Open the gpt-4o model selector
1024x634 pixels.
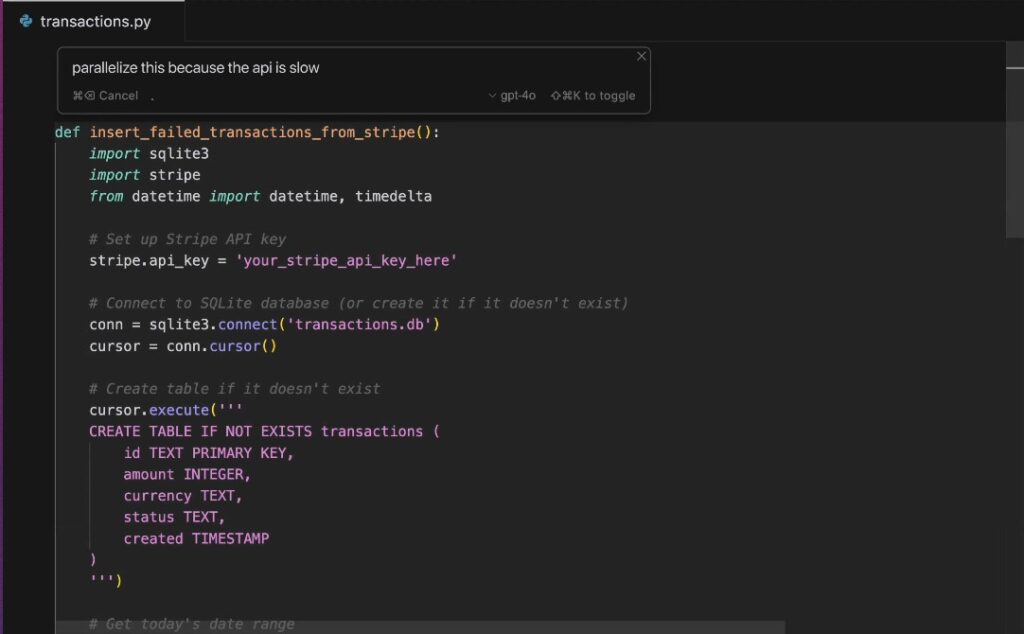click(514, 95)
